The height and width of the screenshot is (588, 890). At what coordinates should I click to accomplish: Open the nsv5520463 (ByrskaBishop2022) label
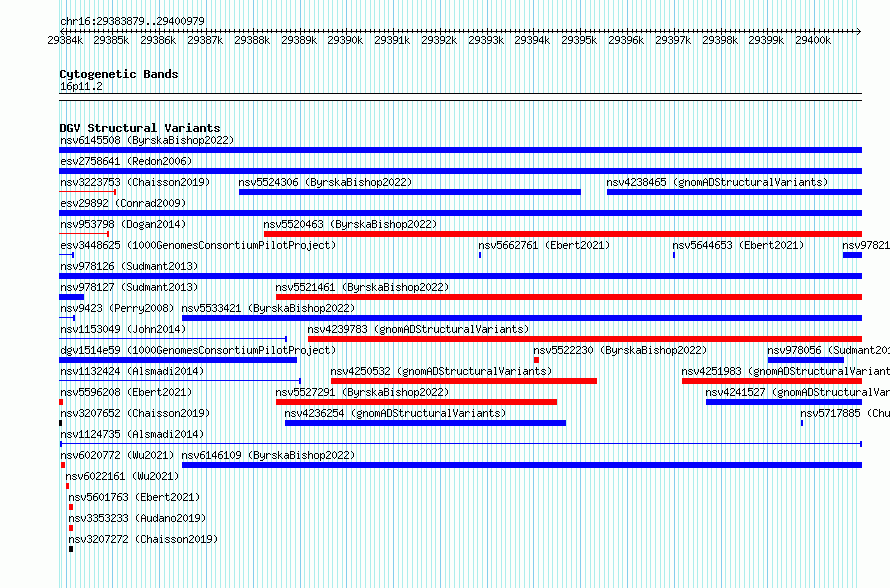tap(350, 224)
